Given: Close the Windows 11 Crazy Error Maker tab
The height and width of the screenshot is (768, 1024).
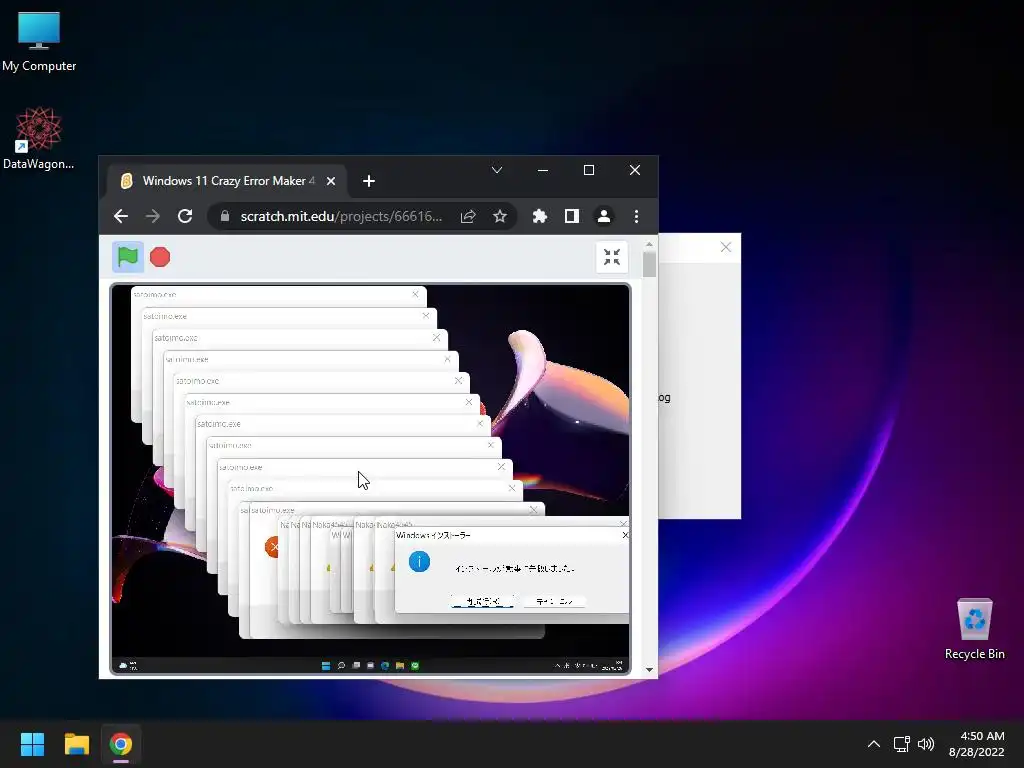Looking at the screenshot, I should pos(331,181).
